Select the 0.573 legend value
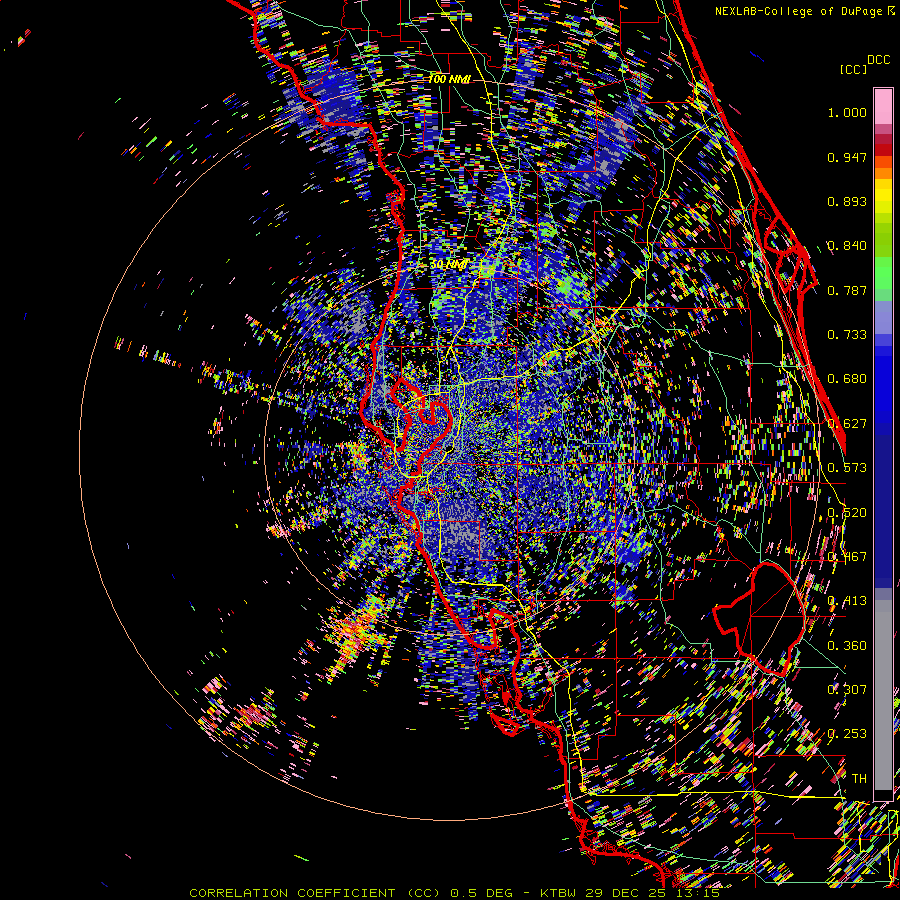Screen dimensions: 900x900 point(847,468)
